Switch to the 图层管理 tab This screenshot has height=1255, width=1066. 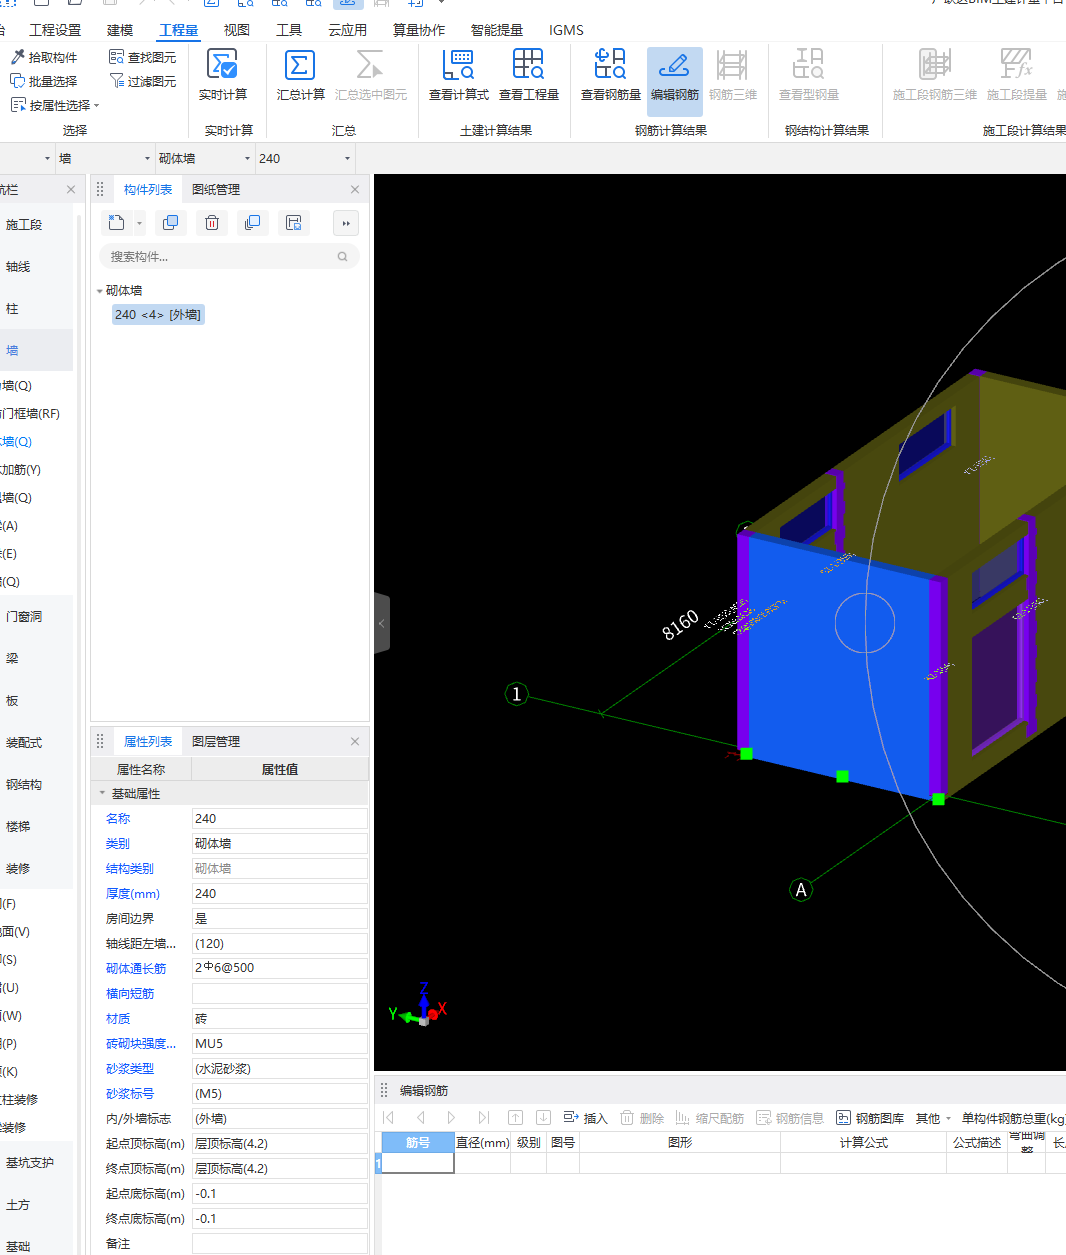click(216, 741)
